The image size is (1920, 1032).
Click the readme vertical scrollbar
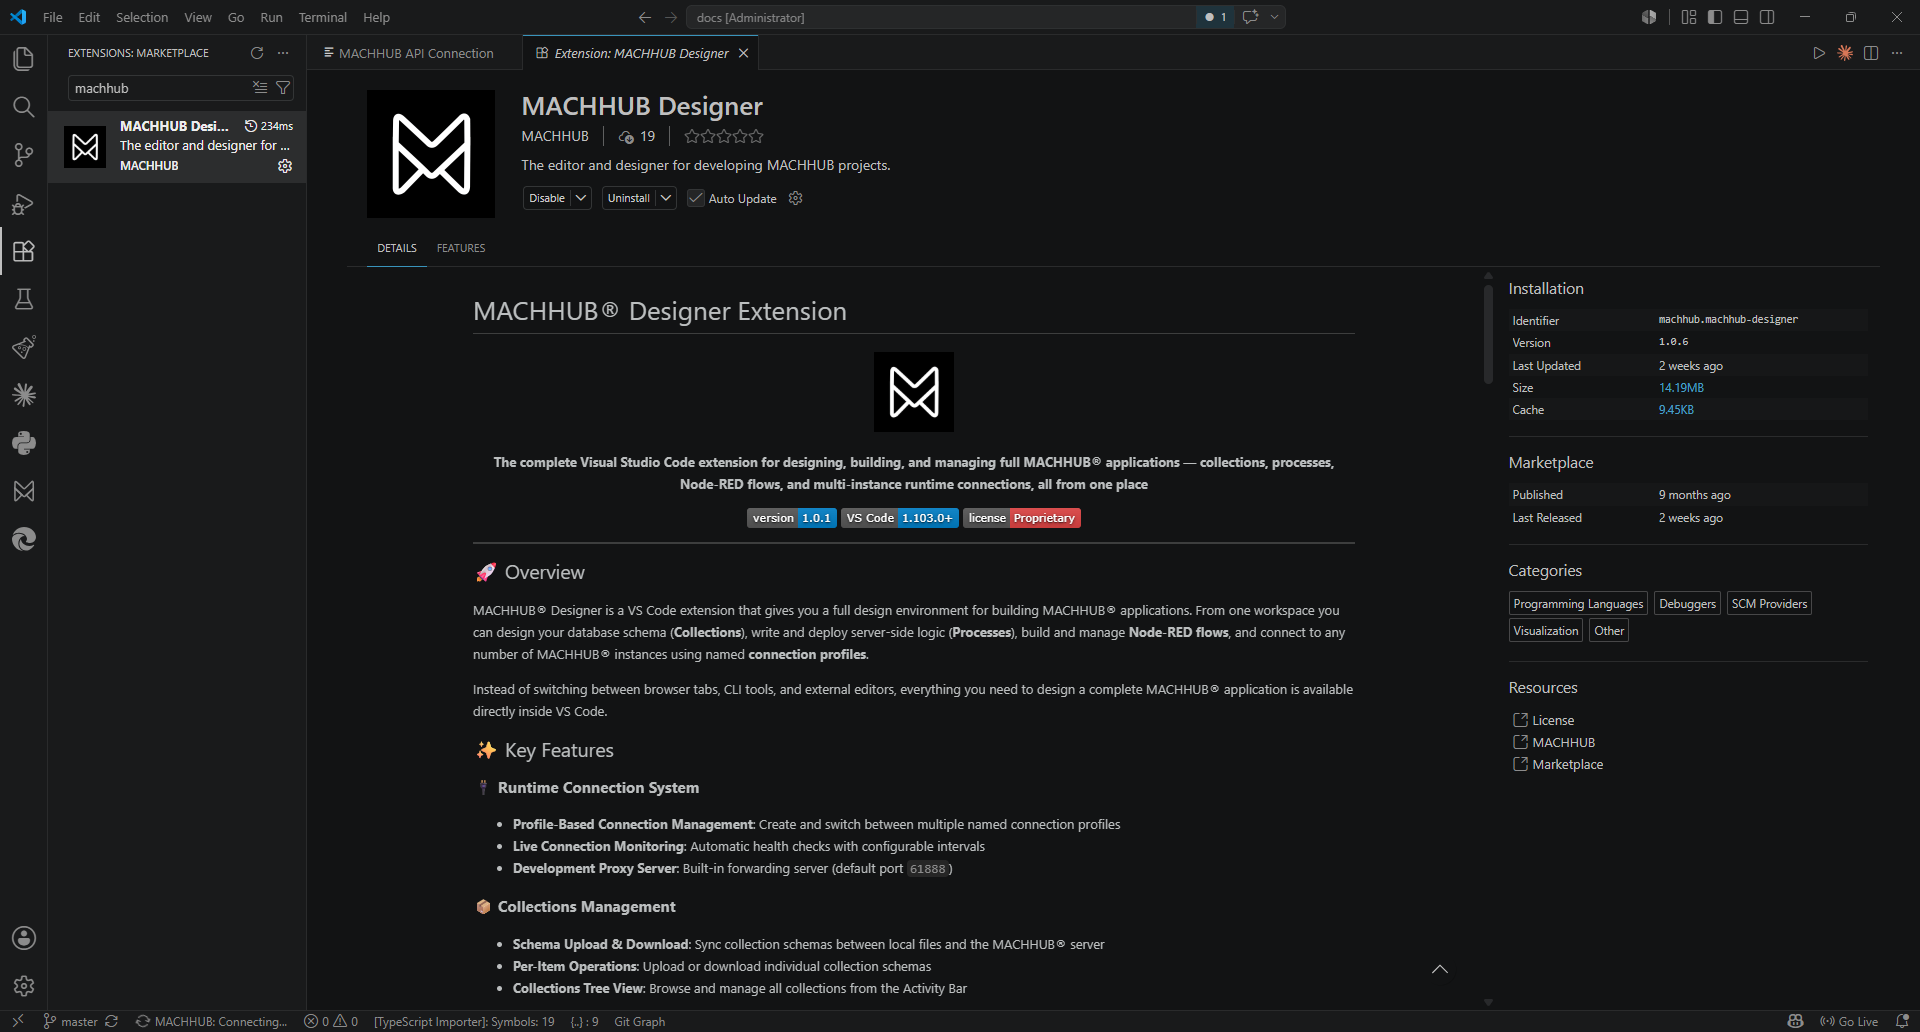[x=1488, y=333]
